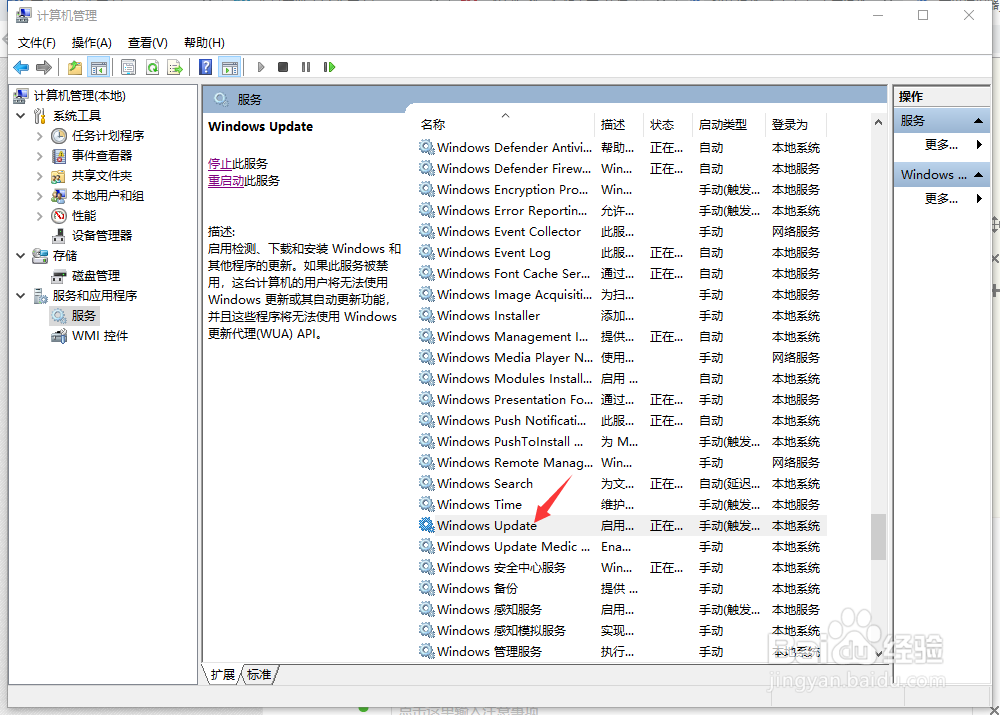
Task: Open the 文件(F) menu
Action: pos(36,43)
